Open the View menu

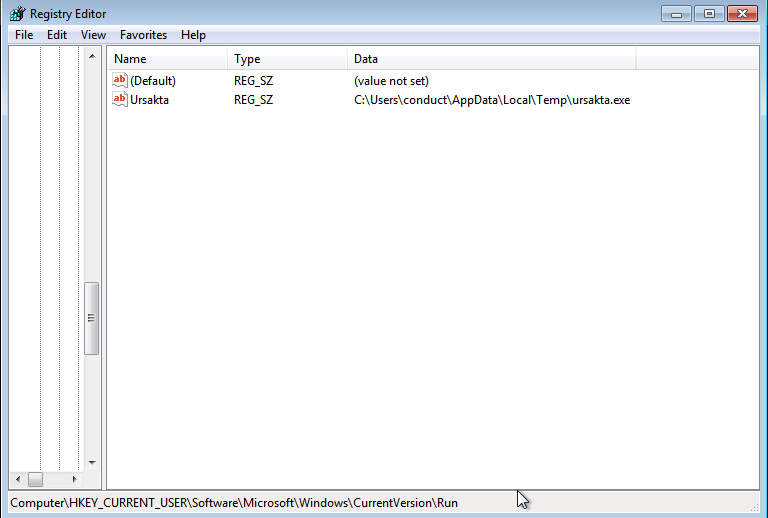click(93, 35)
